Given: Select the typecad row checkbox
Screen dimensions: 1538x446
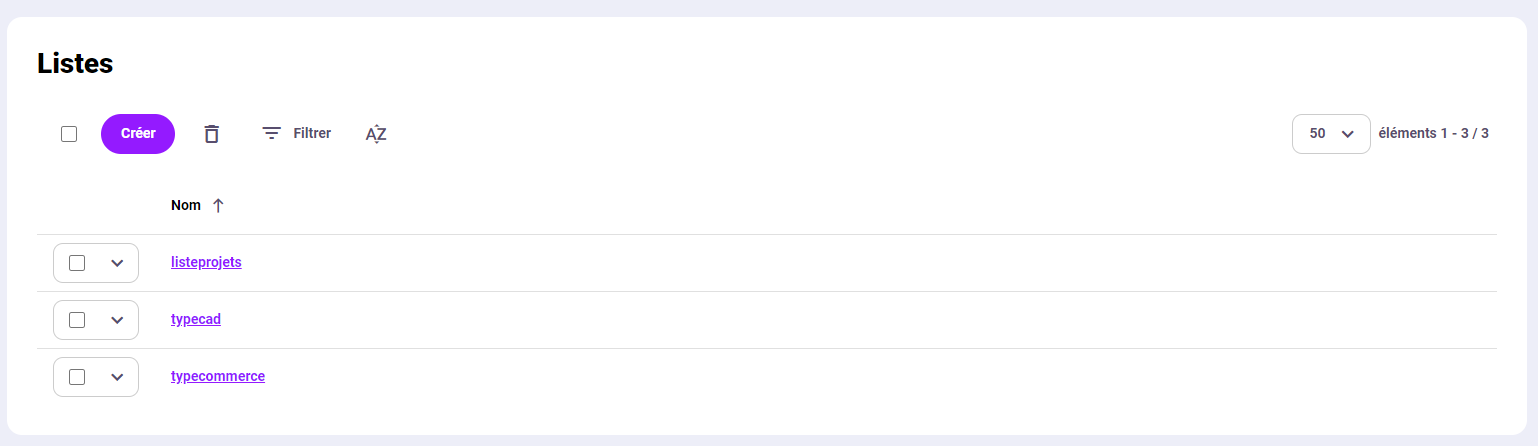Looking at the screenshot, I should [77, 320].
